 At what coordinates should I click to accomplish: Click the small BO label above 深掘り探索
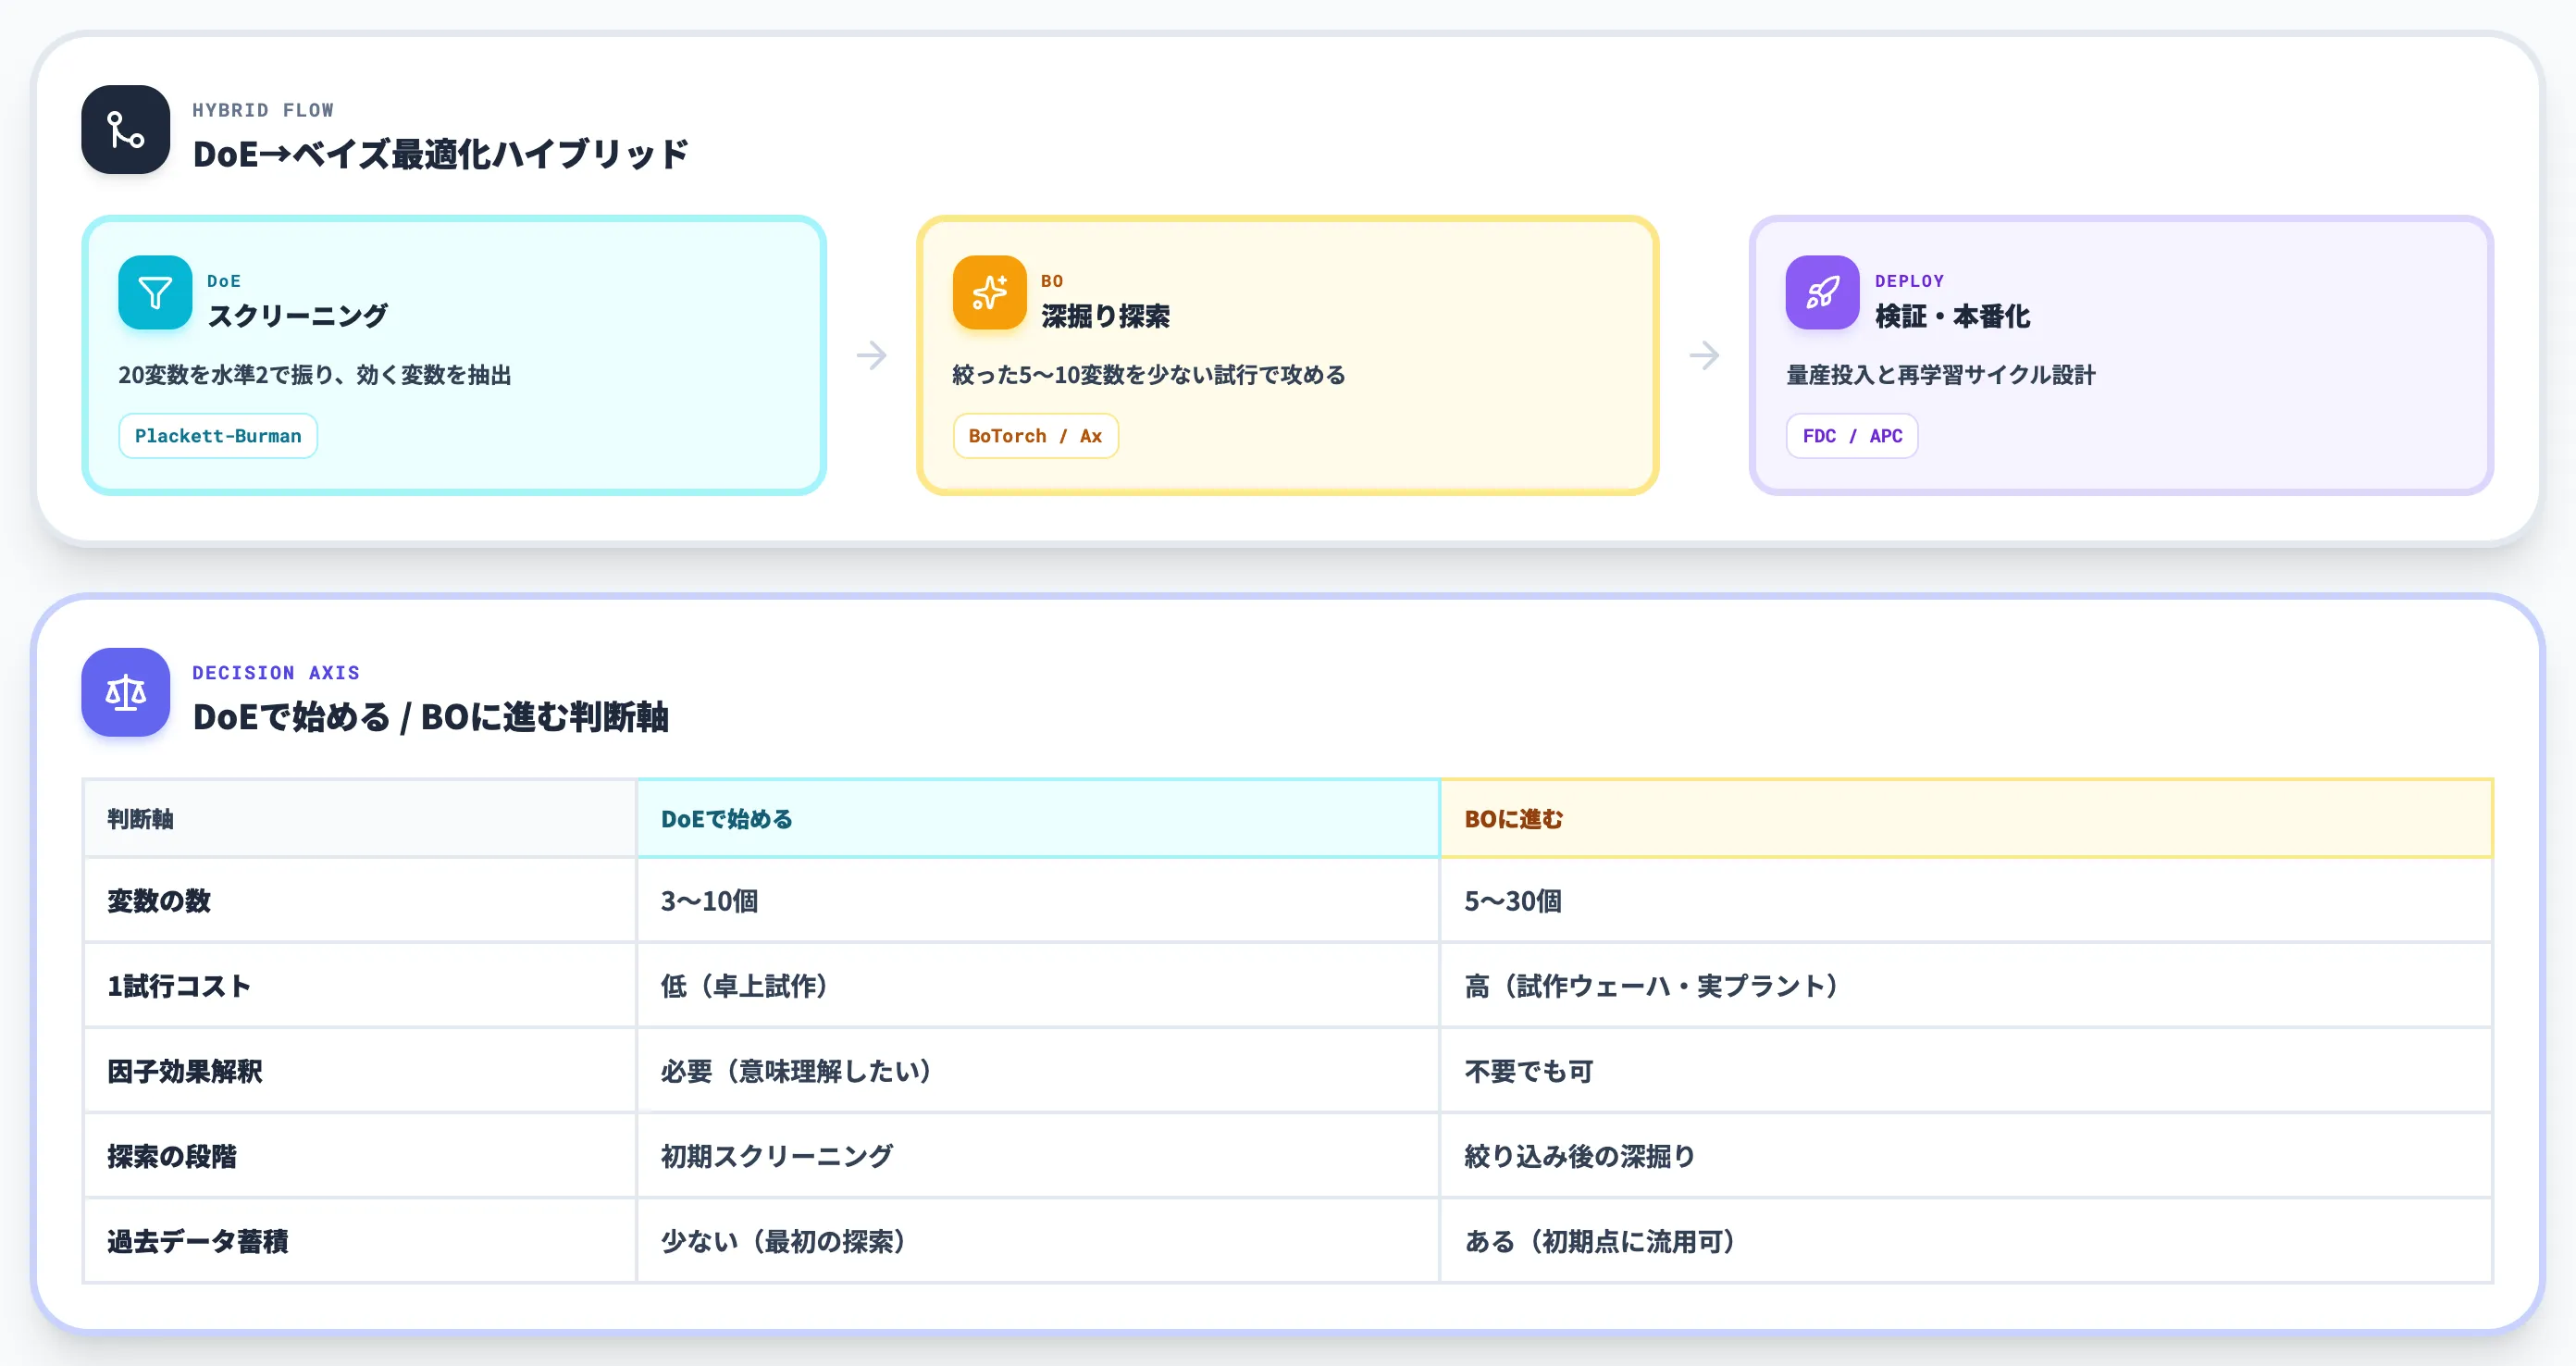[1052, 281]
